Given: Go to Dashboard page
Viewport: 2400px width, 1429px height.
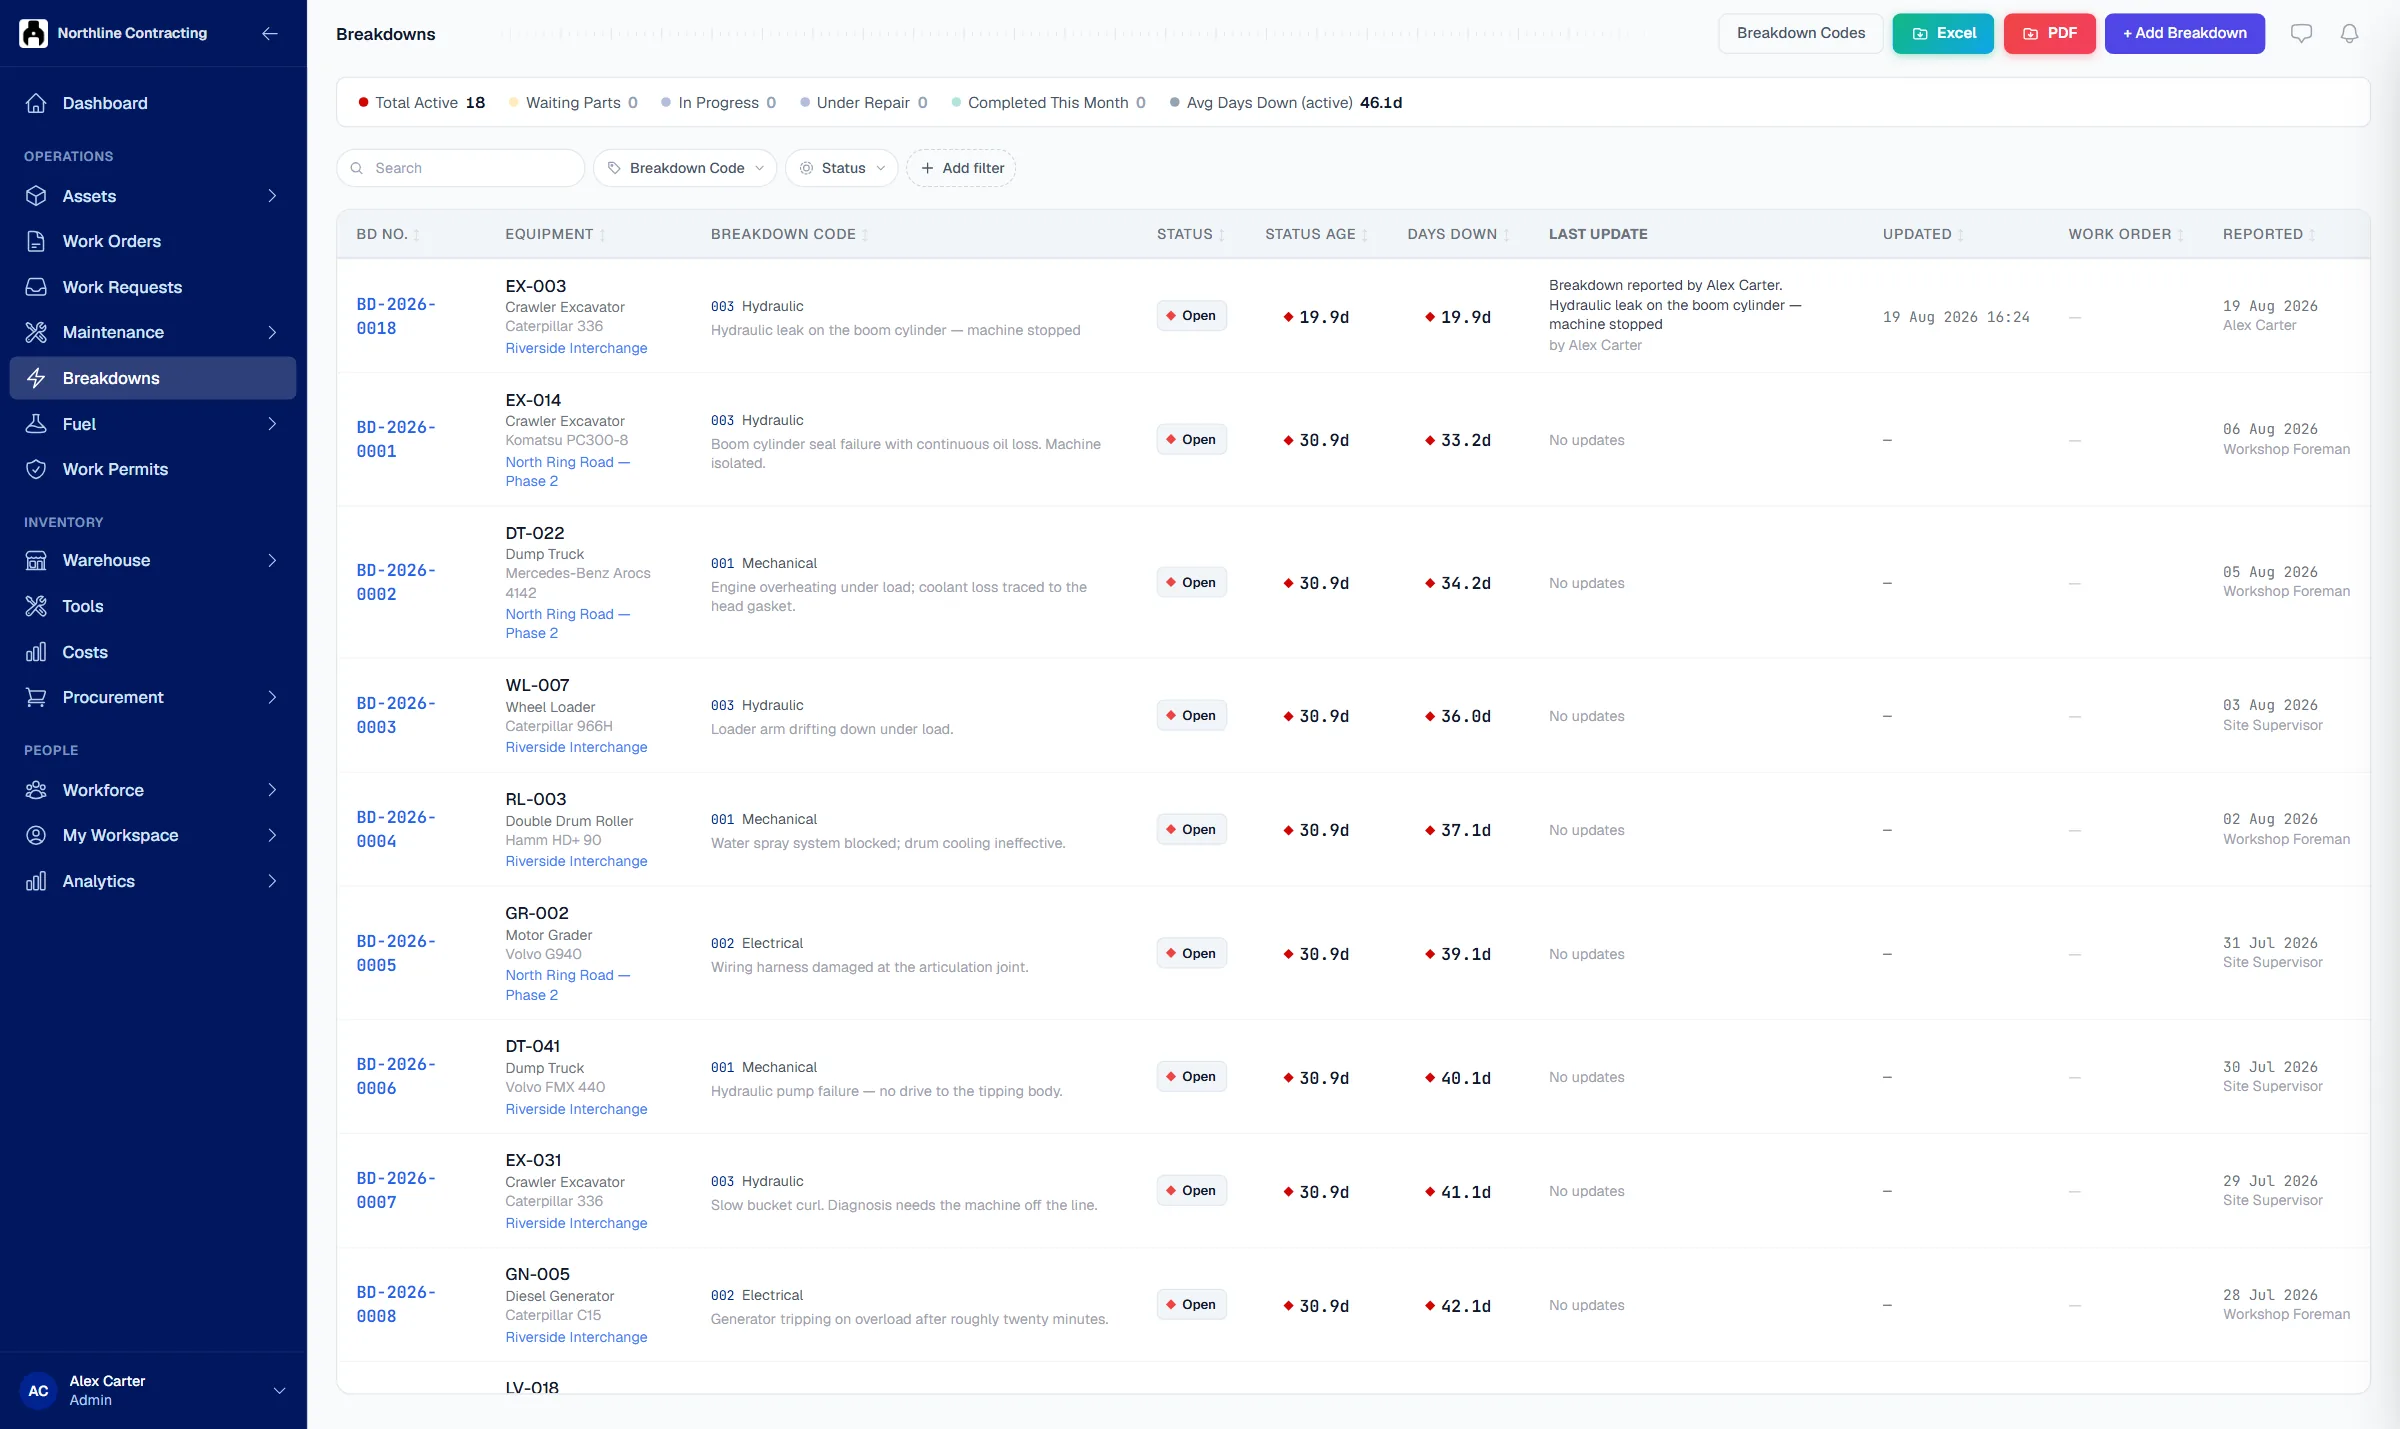Looking at the screenshot, I should pos(153,103).
